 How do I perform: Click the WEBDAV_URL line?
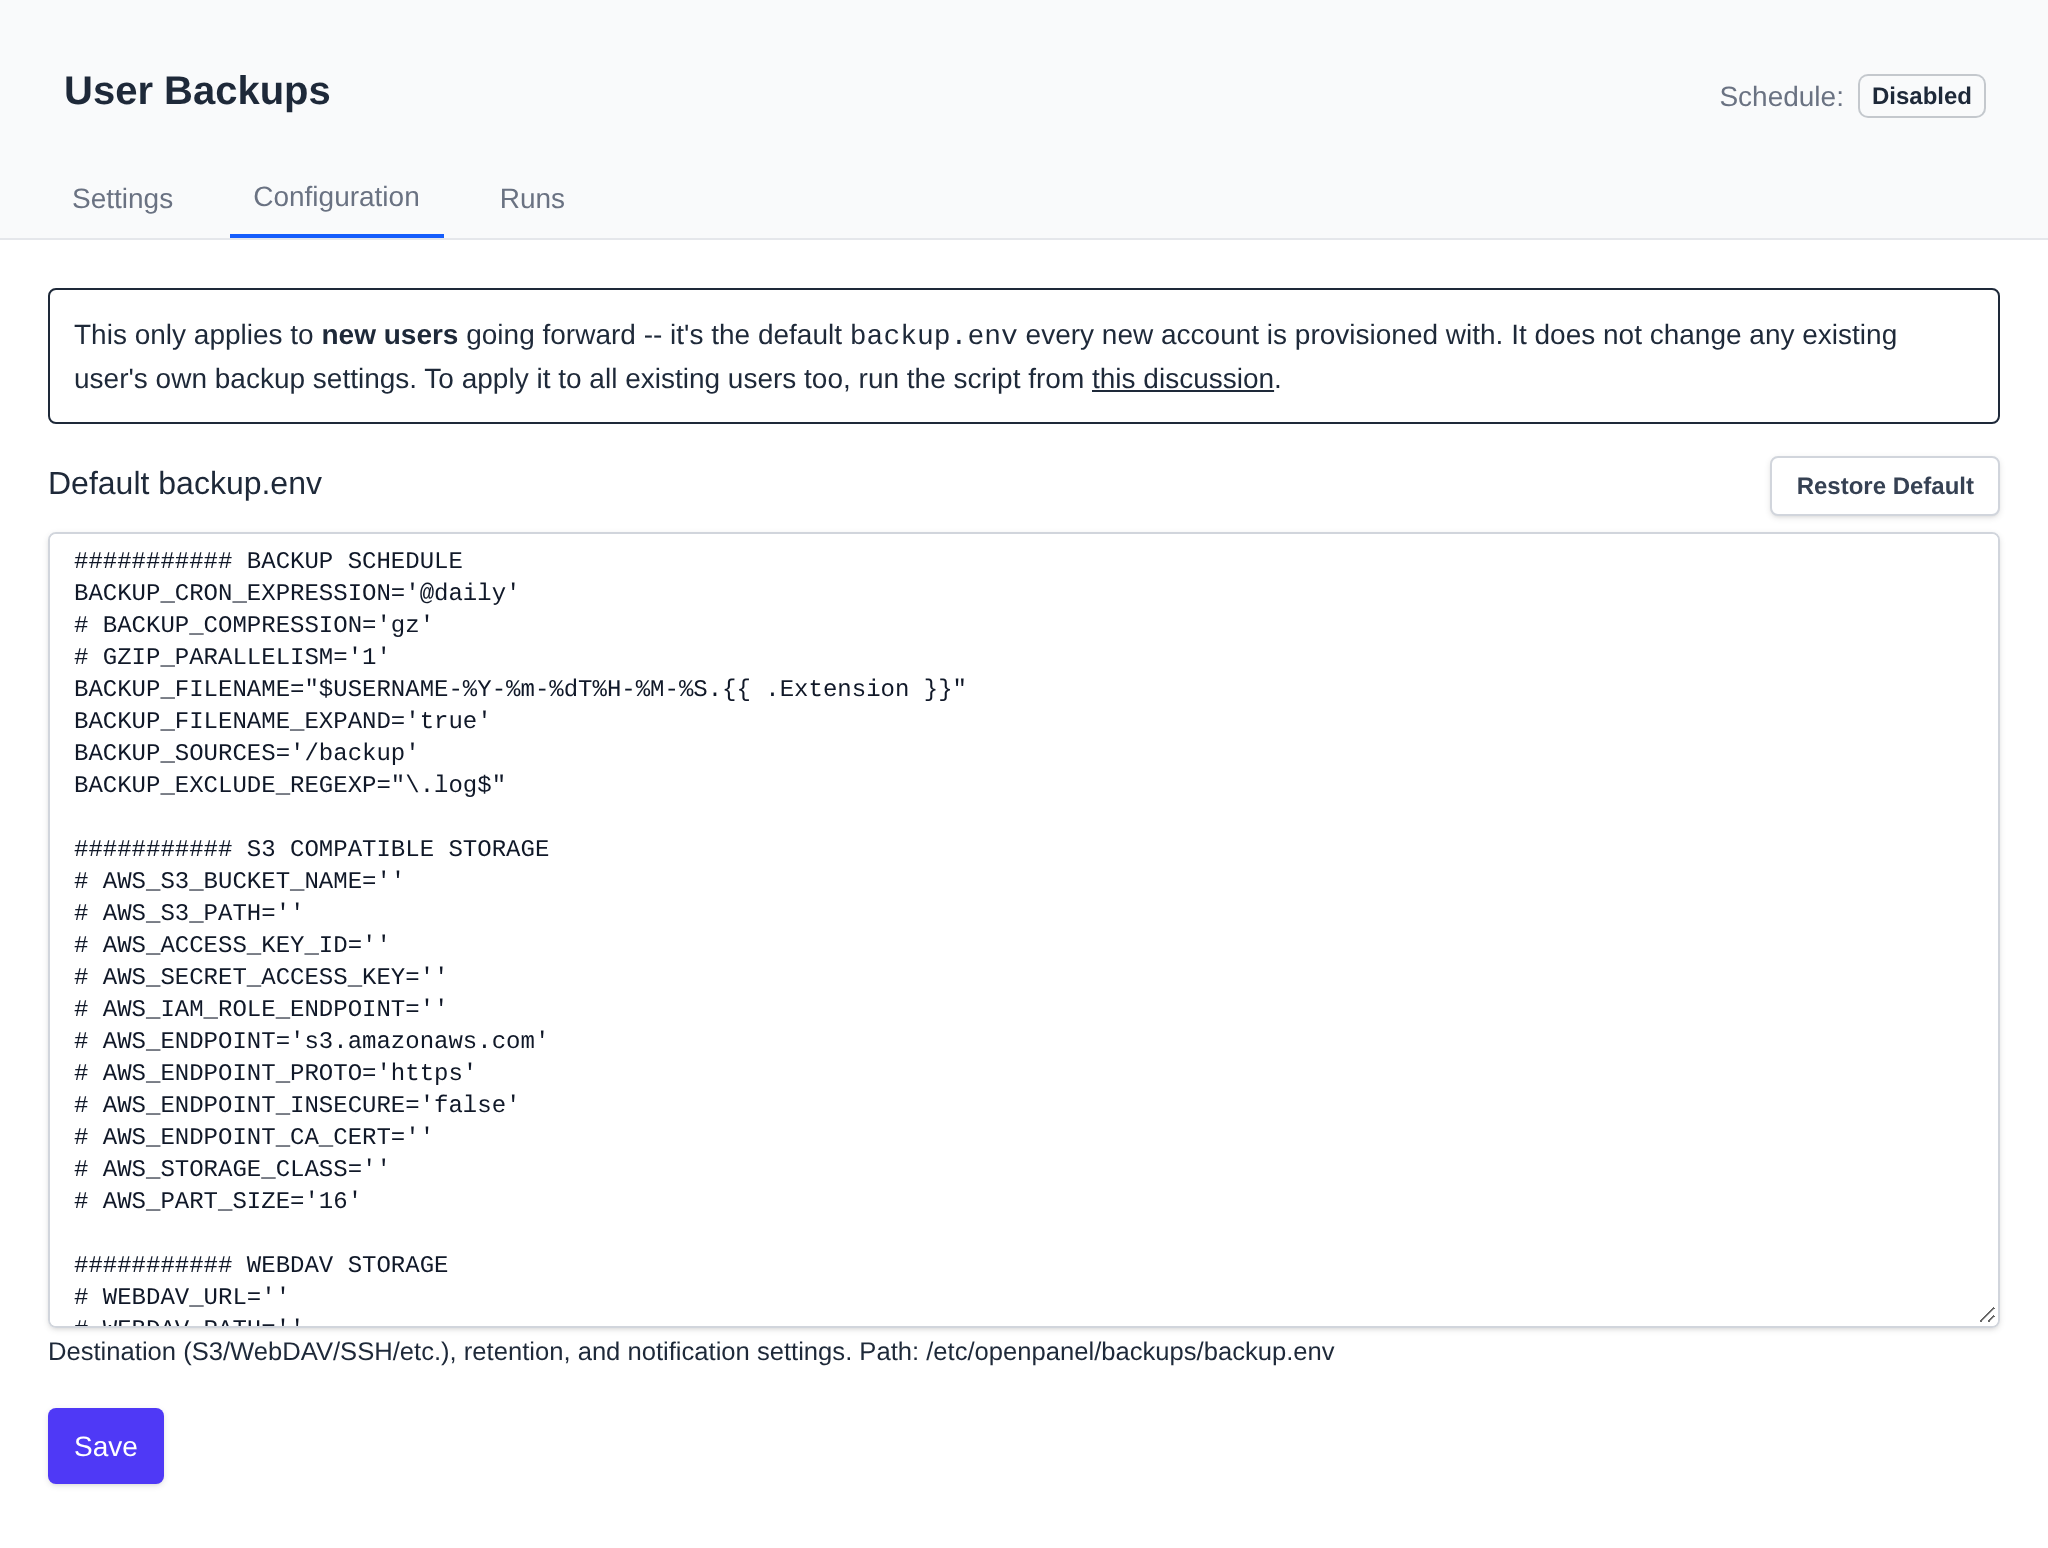tap(182, 1297)
